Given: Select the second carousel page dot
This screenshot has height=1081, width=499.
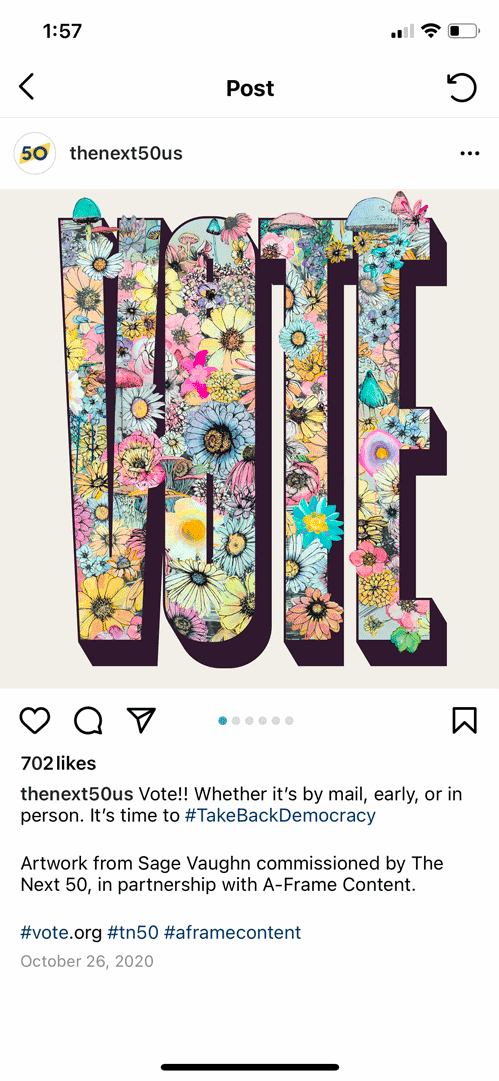Looking at the screenshot, I should 236,720.
